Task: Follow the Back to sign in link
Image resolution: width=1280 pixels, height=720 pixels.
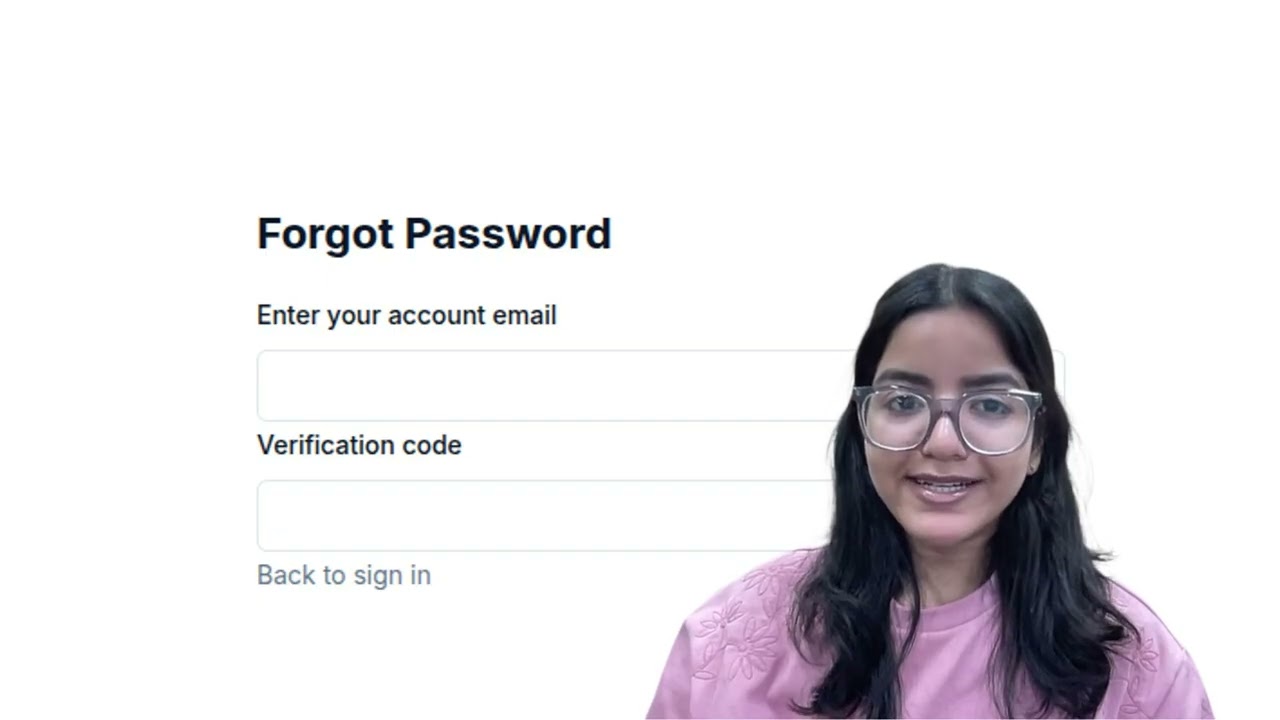Action: tap(344, 575)
